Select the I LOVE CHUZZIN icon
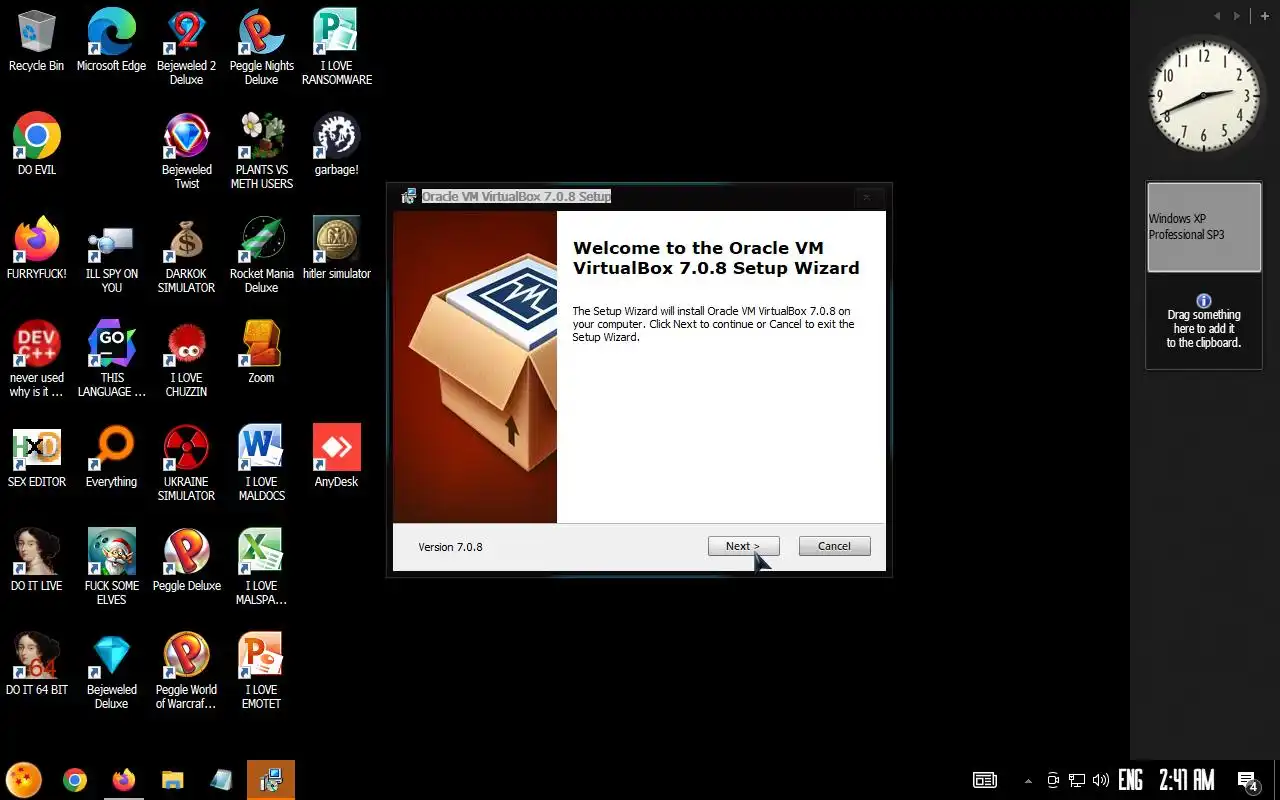 click(186, 359)
